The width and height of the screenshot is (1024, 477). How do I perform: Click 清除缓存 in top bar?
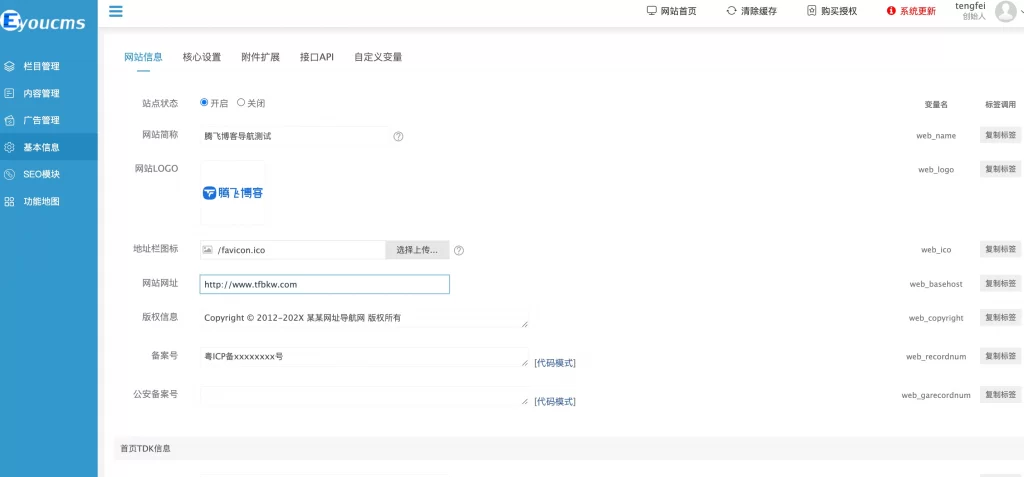pyautogui.click(x=759, y=10)
